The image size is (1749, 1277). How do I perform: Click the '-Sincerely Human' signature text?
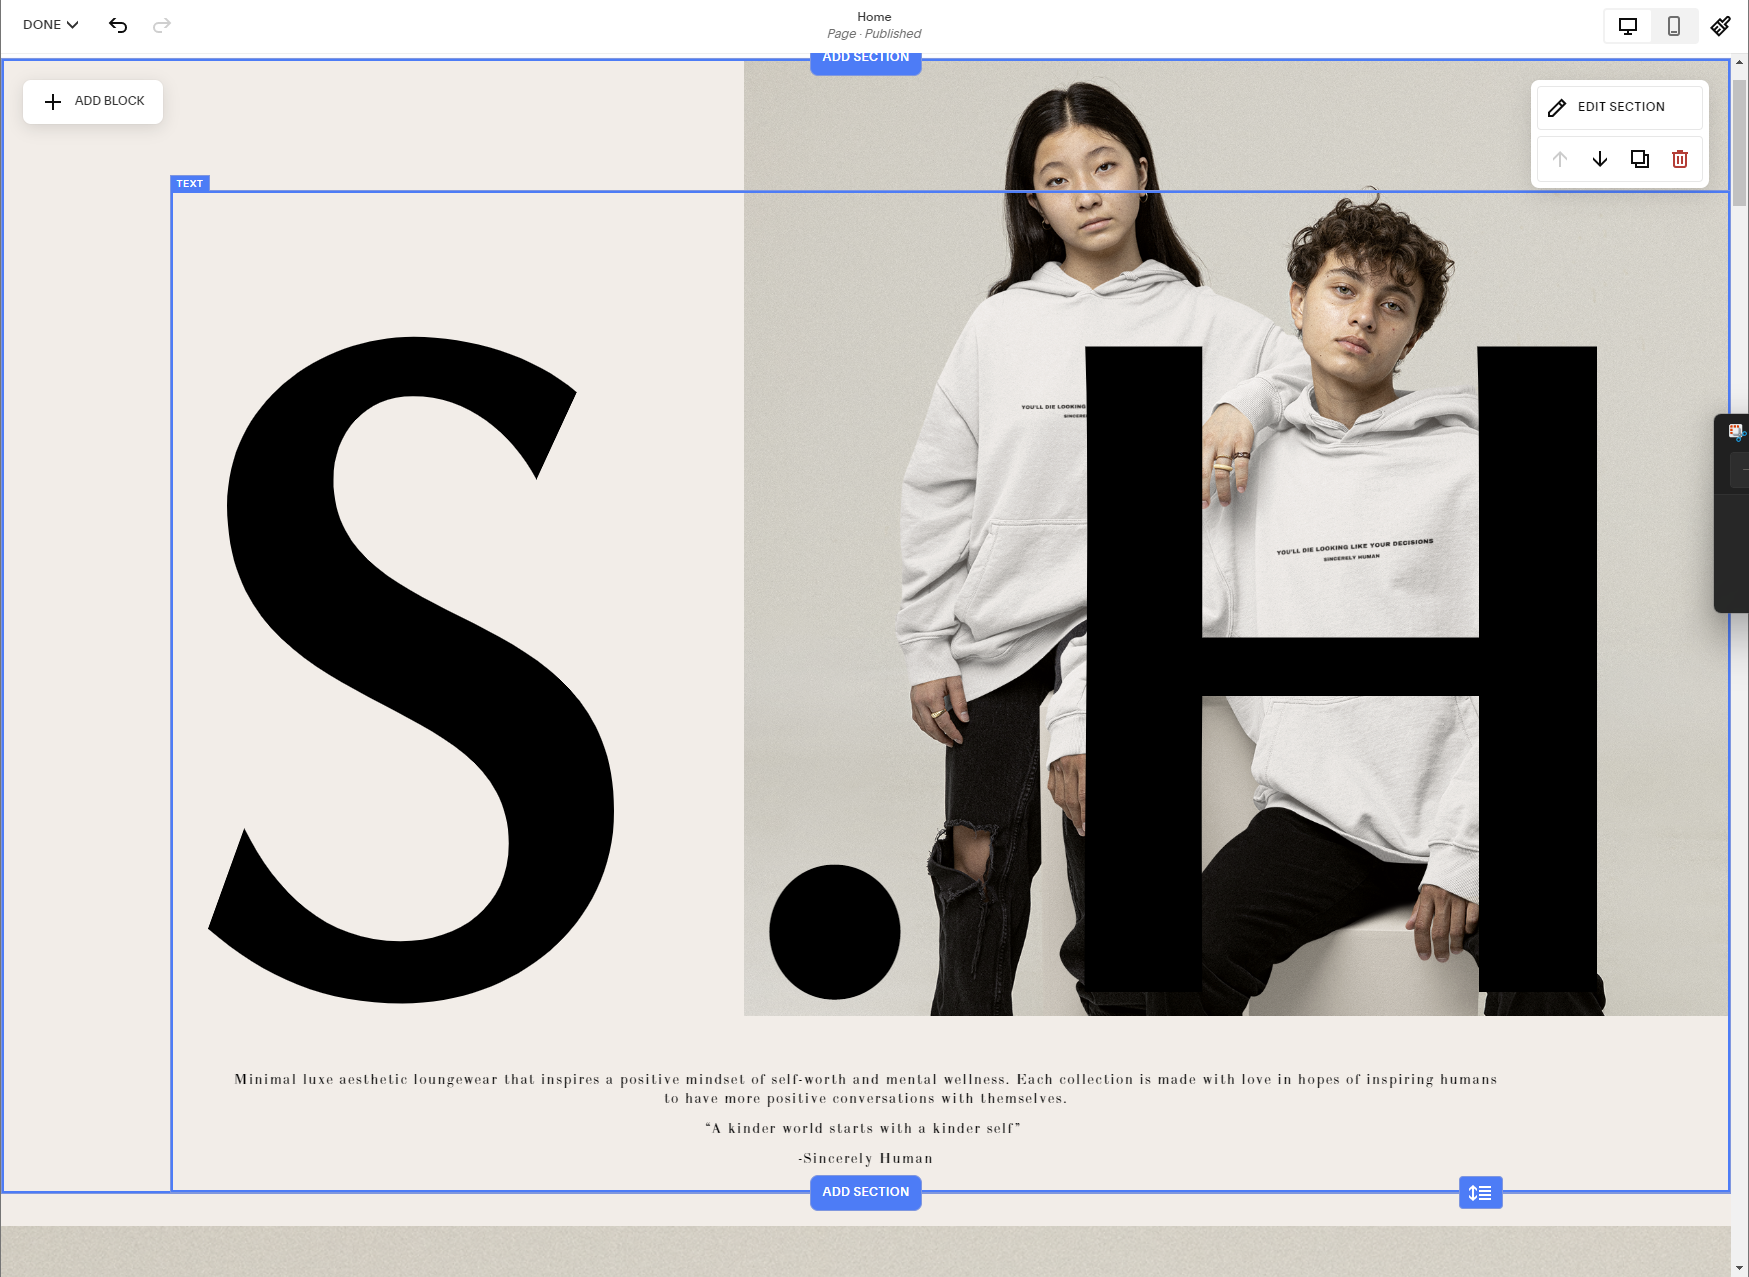click(866, 1158)
